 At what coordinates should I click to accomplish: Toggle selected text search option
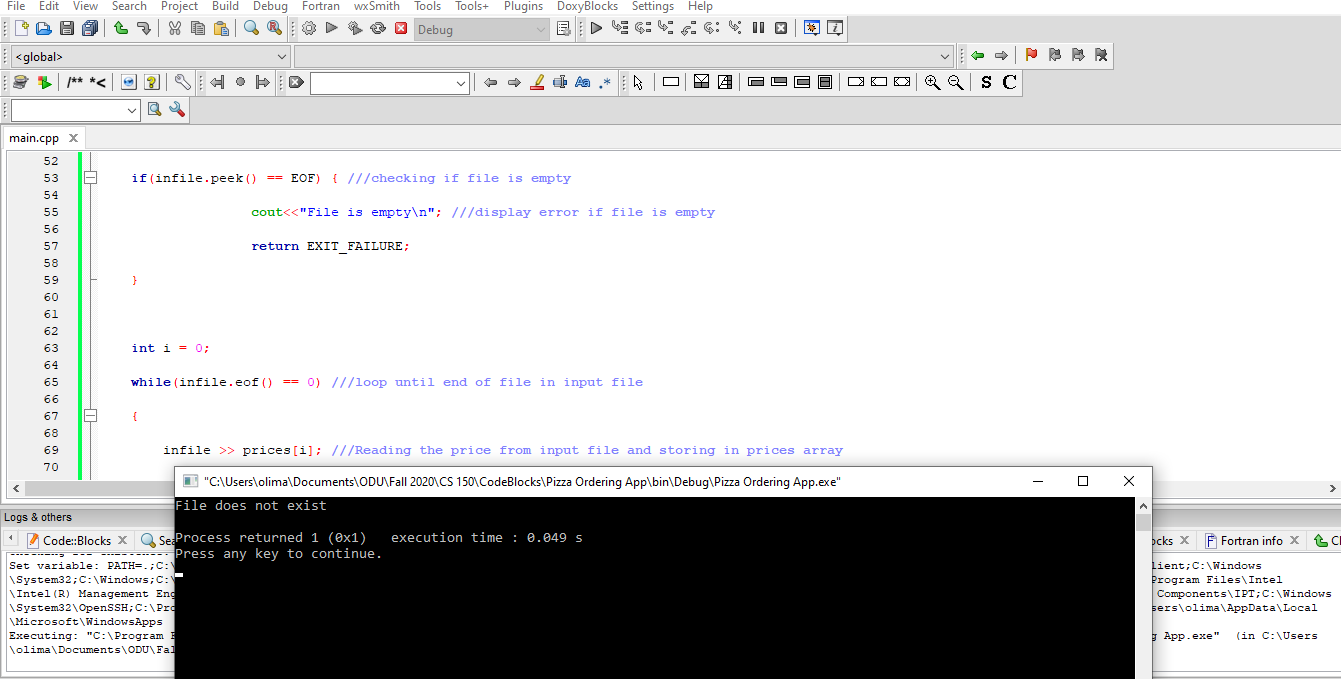tap(560, 82)
